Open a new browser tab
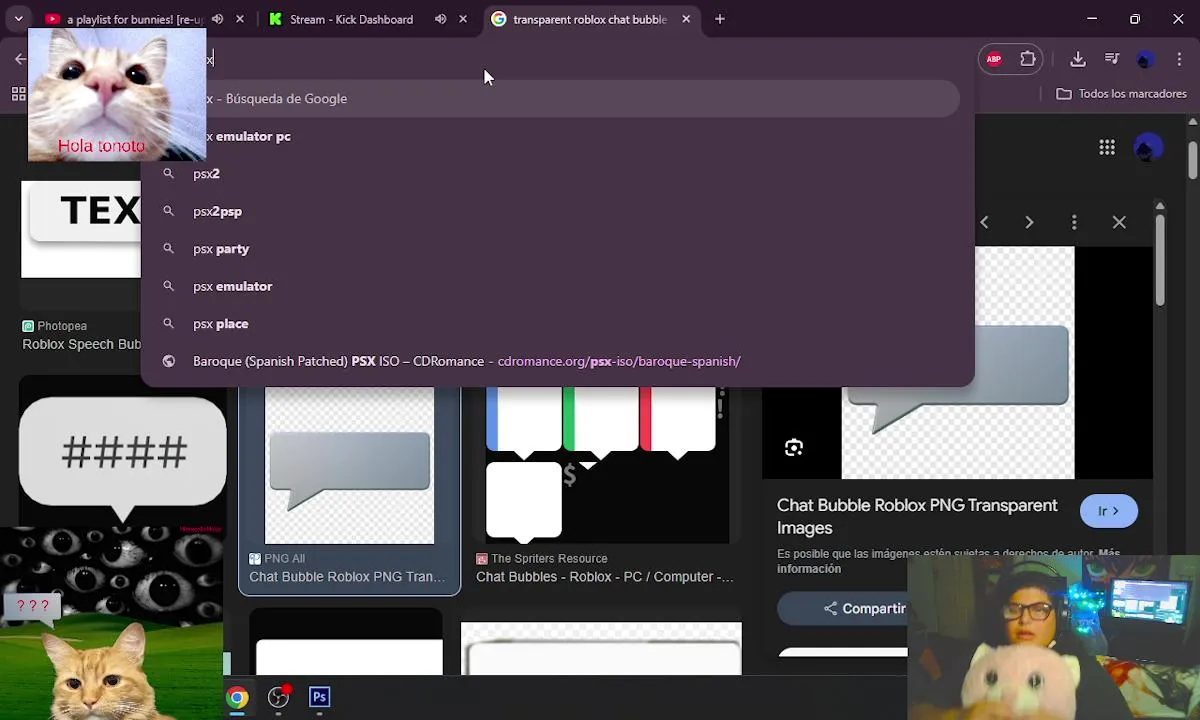 (x=719, y=19)
